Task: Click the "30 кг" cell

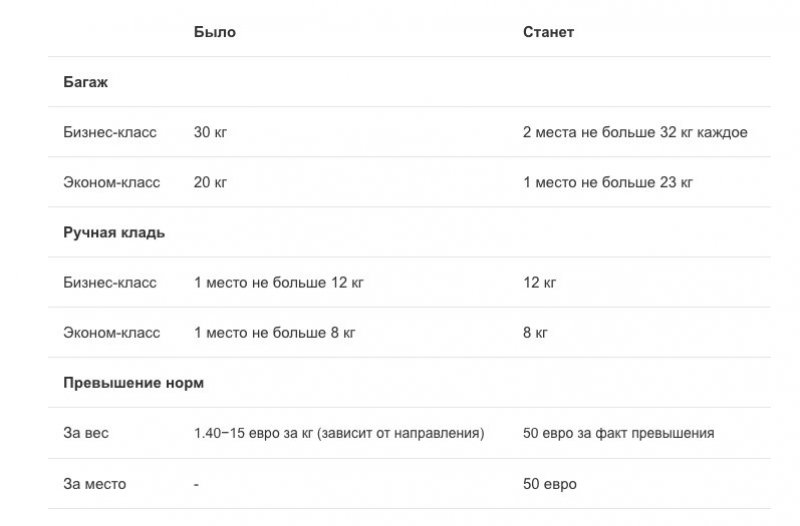Action: tap(210, 132)
